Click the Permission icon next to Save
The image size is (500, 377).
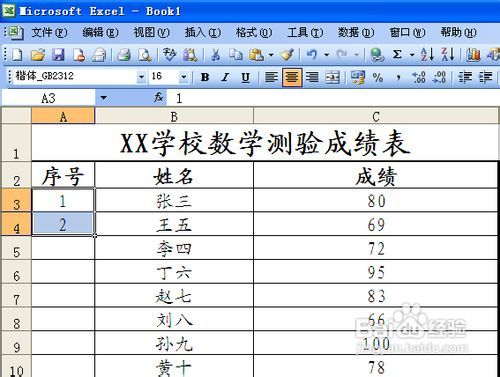pos(79,55)
